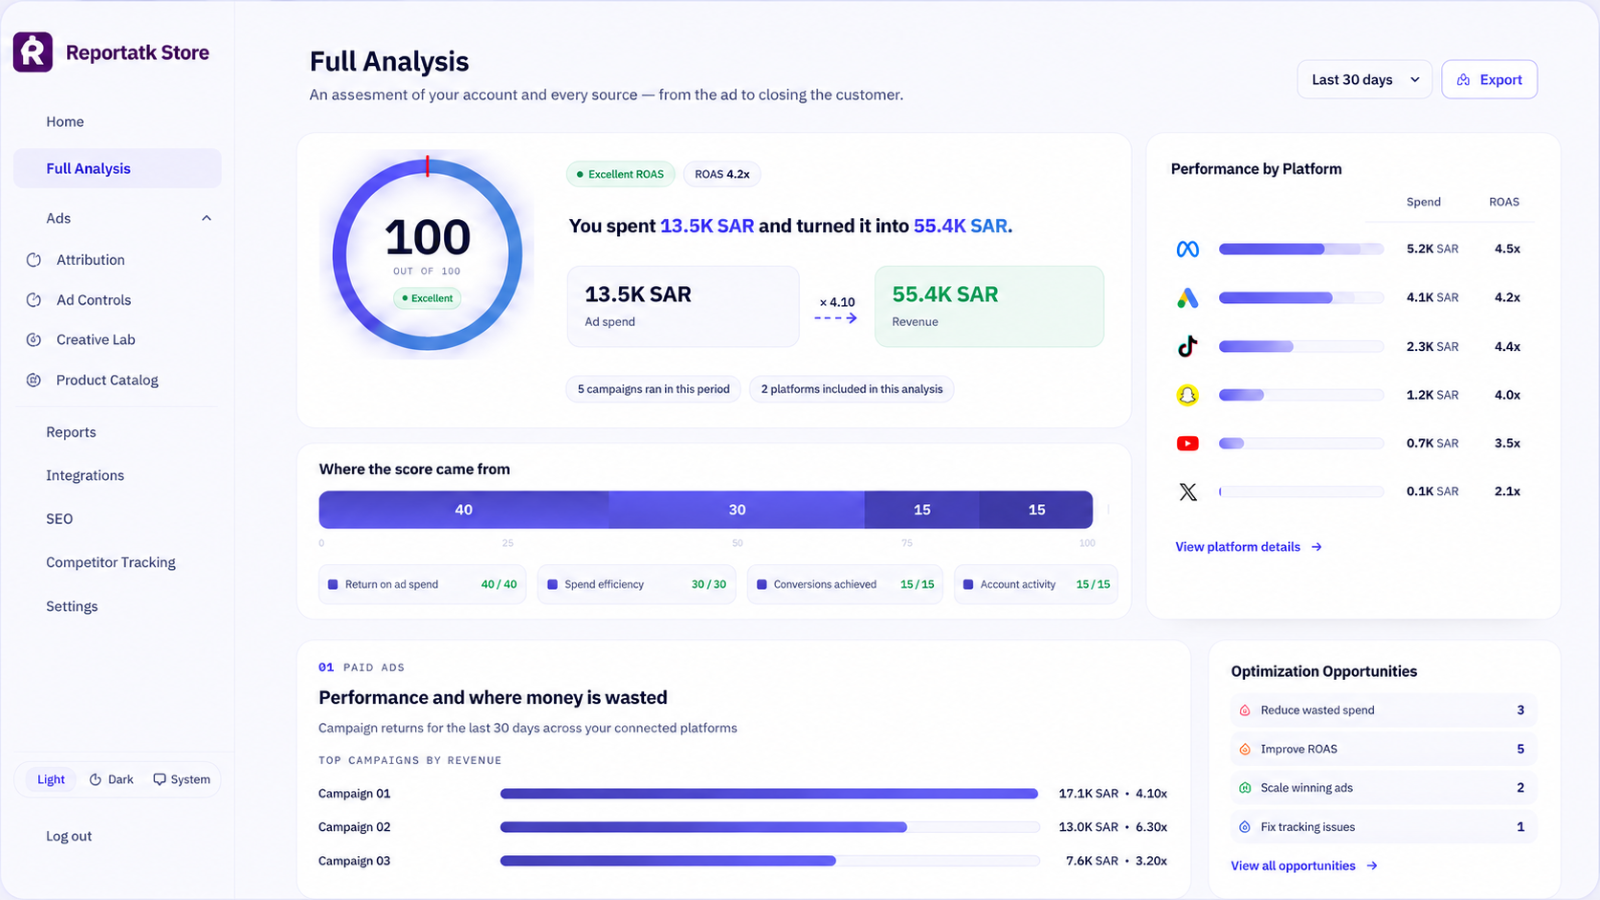Click the Google Ads platform icon
1600x900 pixels.
click(x=1188, y=298)
